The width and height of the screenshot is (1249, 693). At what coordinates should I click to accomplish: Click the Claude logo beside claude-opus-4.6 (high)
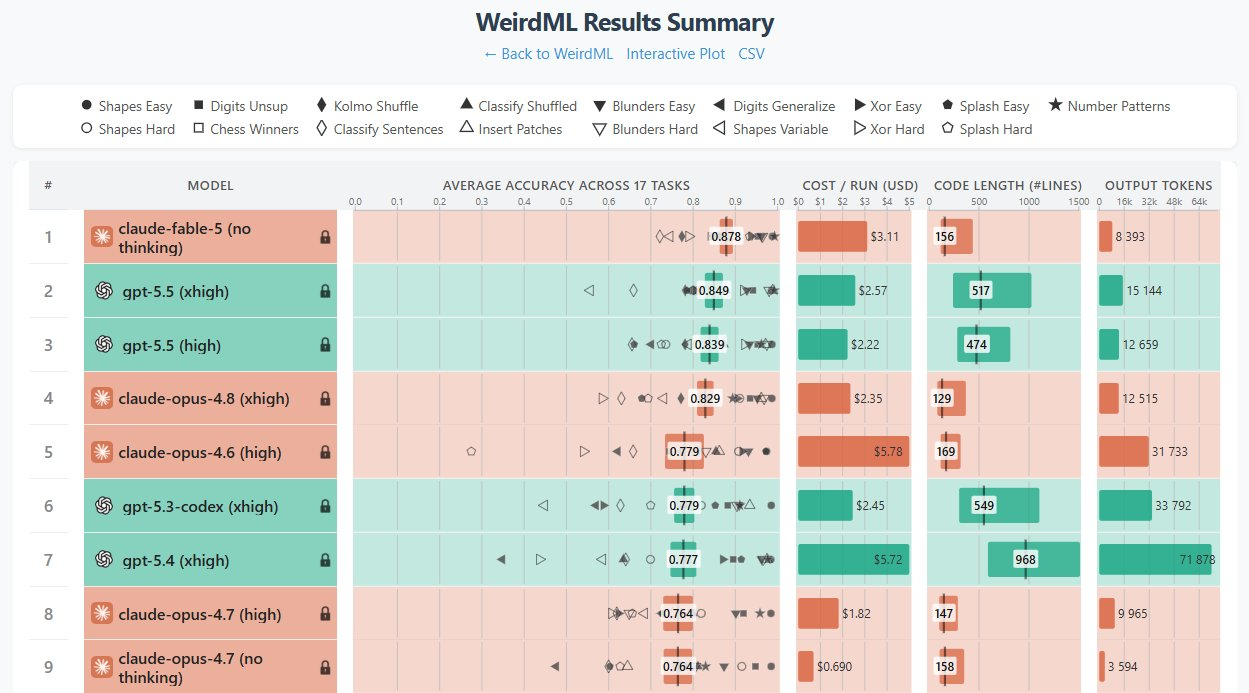[101, 452]
